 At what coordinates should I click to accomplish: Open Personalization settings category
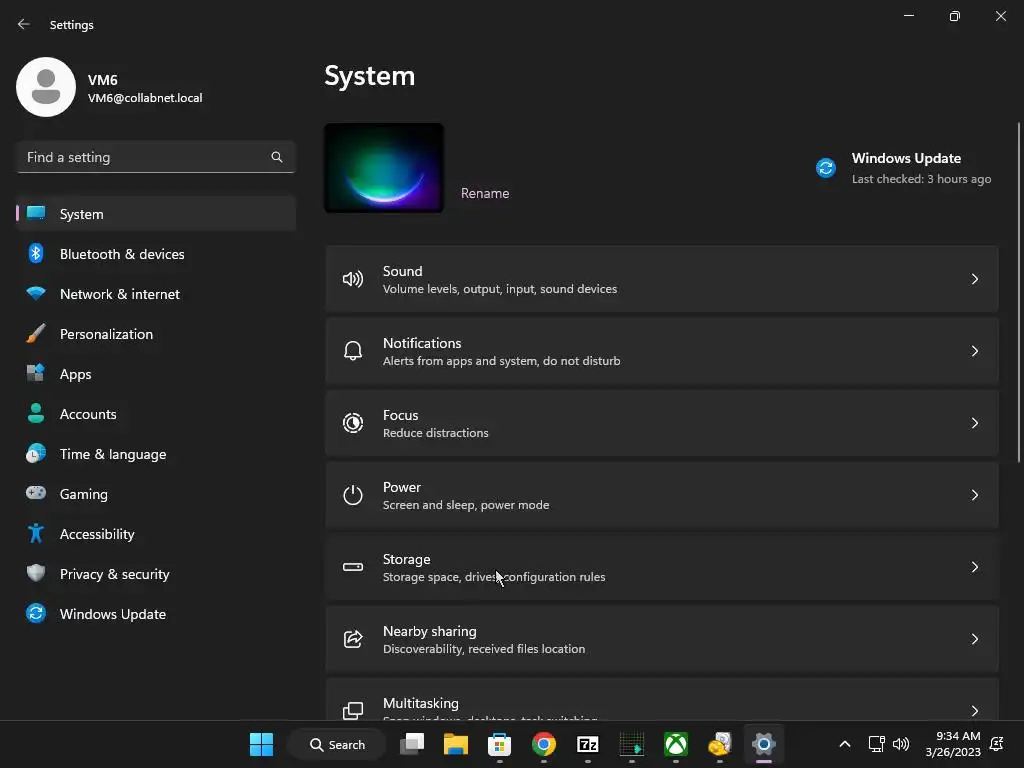(156, 334)
